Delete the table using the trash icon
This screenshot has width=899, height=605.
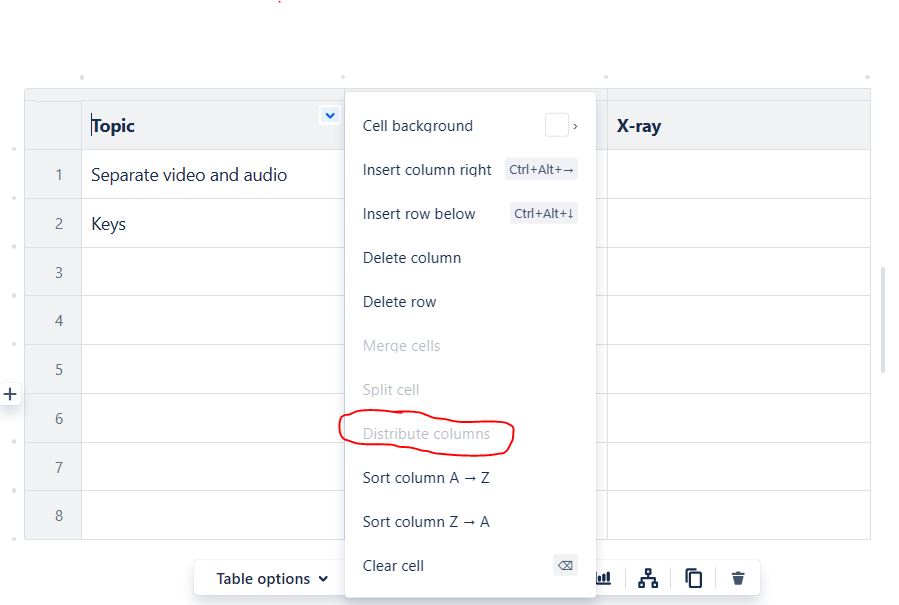pyautogui.click(x=738, y=578)
